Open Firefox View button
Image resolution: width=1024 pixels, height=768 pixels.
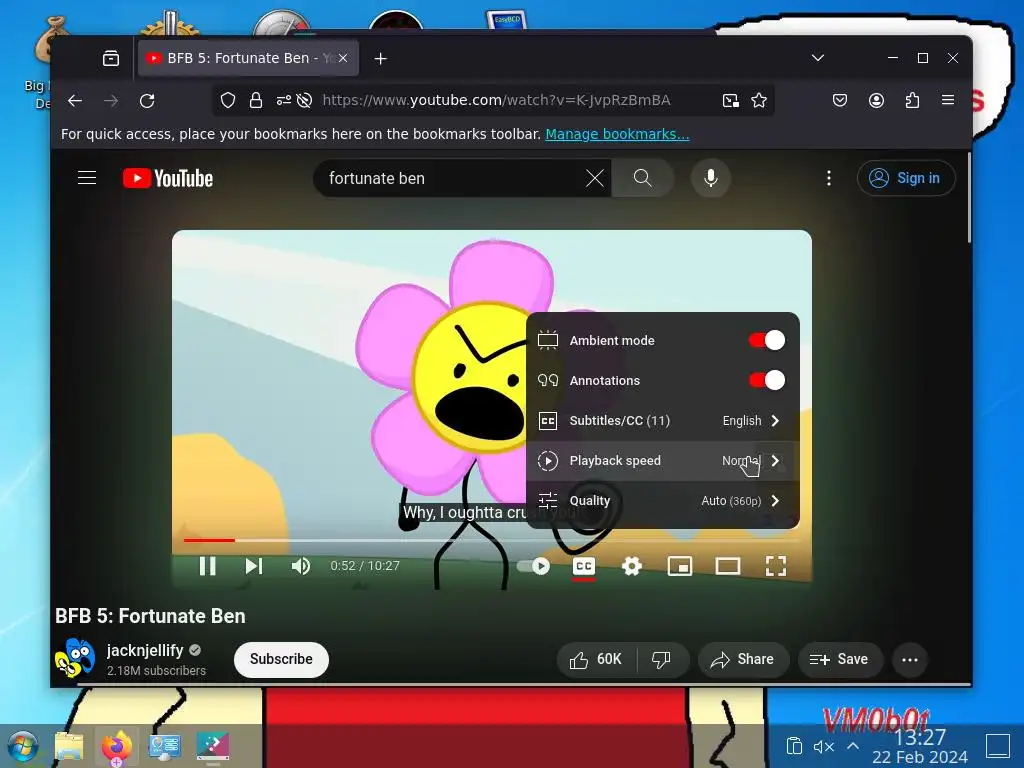[111, 58]
